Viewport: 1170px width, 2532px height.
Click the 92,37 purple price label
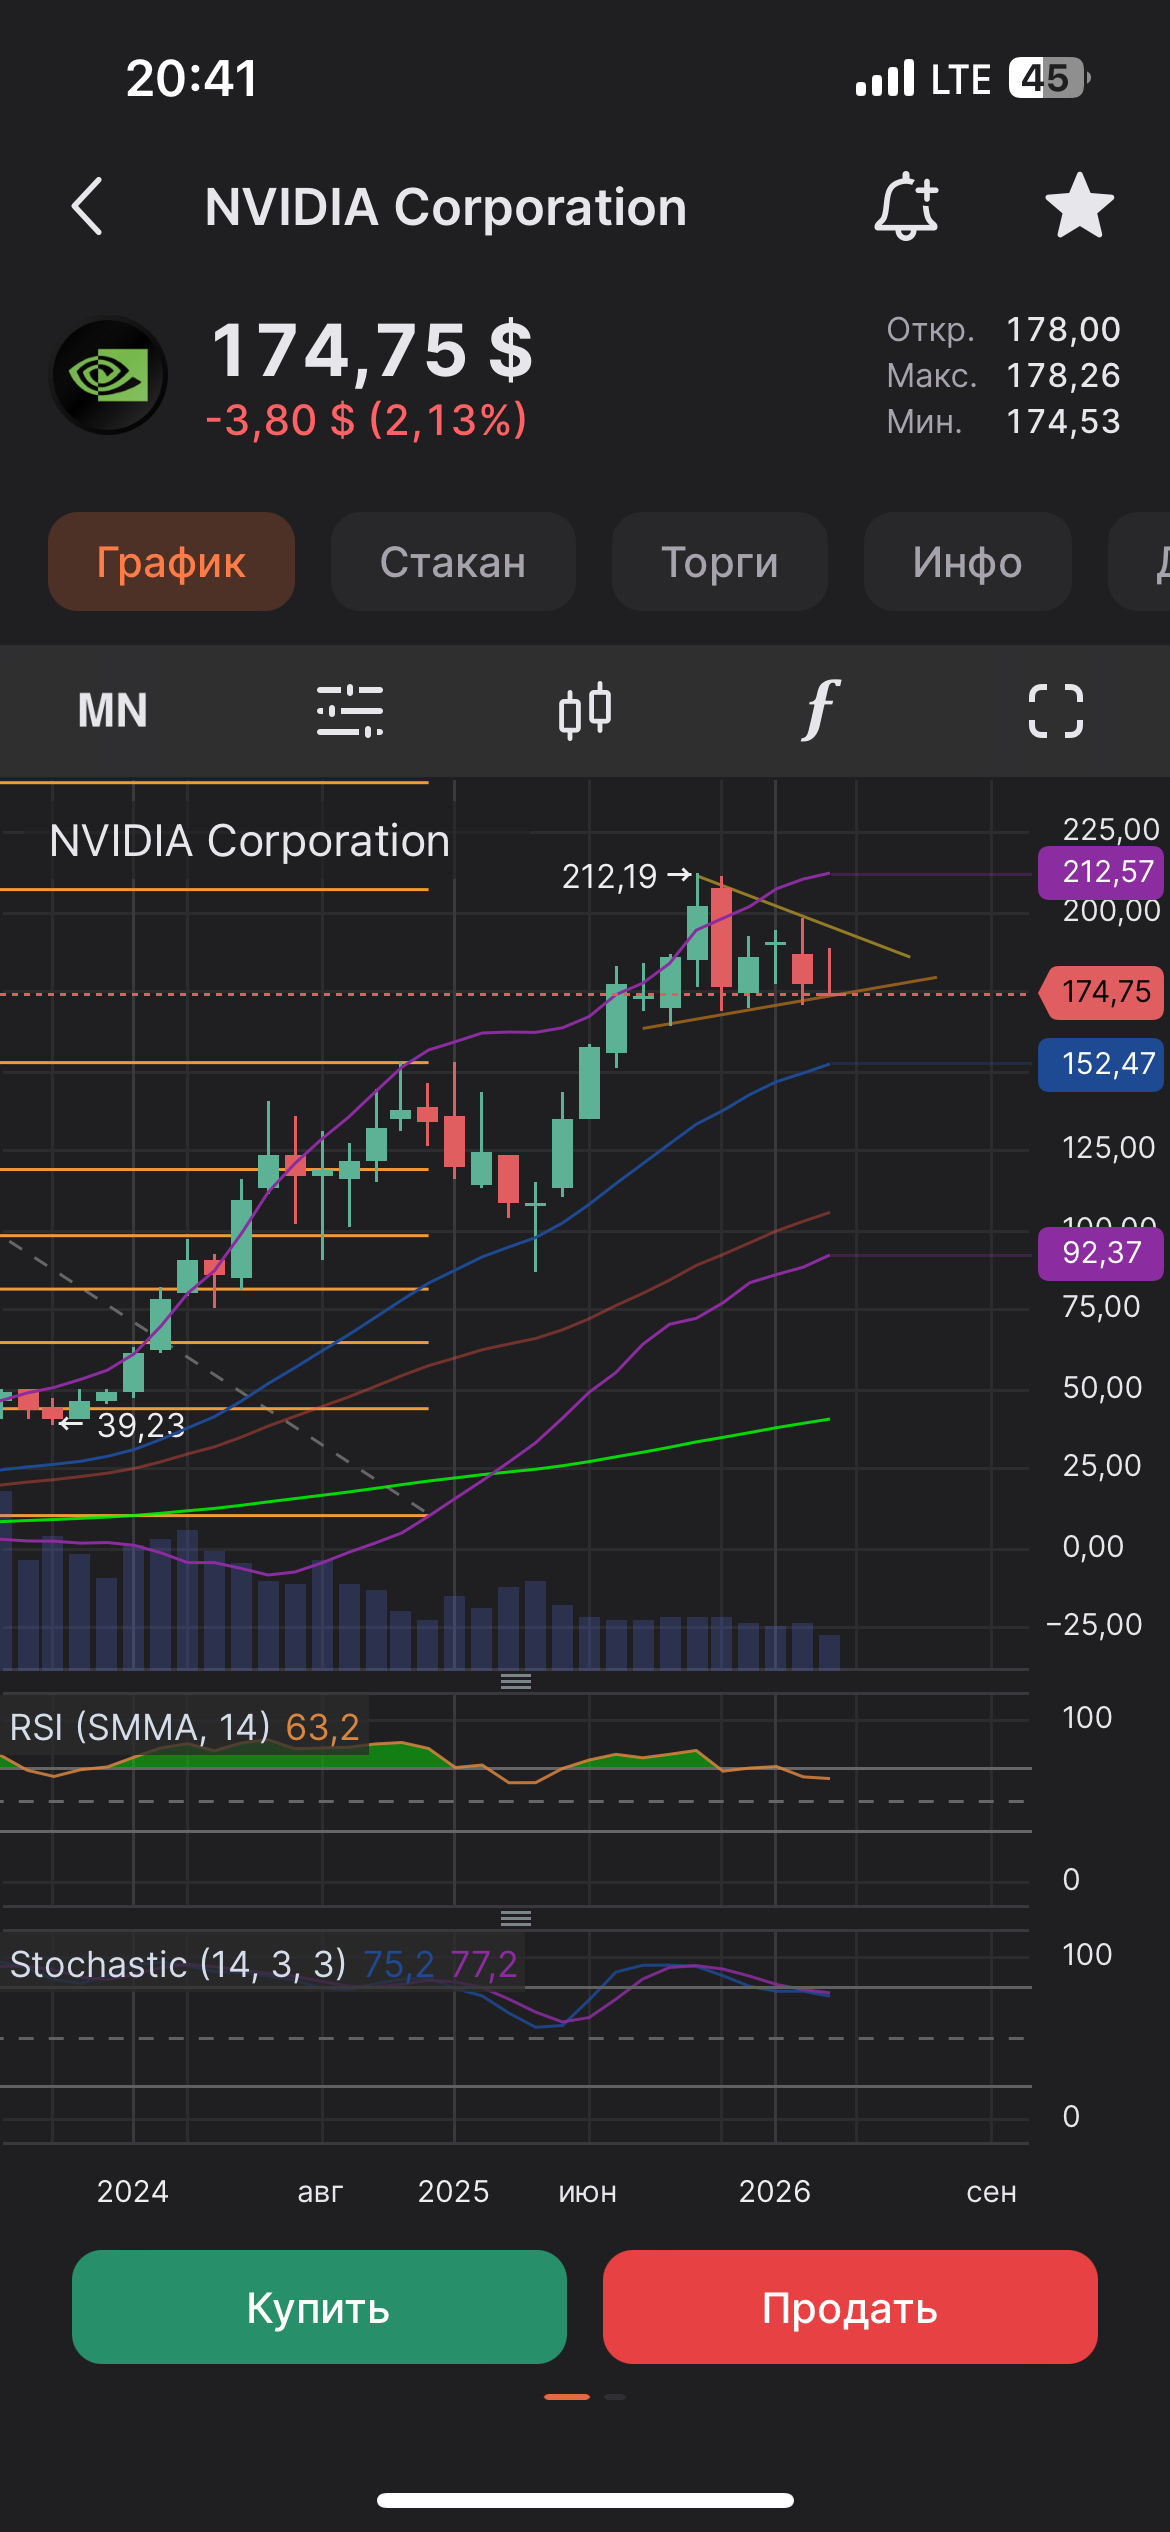point(1101,1253)
